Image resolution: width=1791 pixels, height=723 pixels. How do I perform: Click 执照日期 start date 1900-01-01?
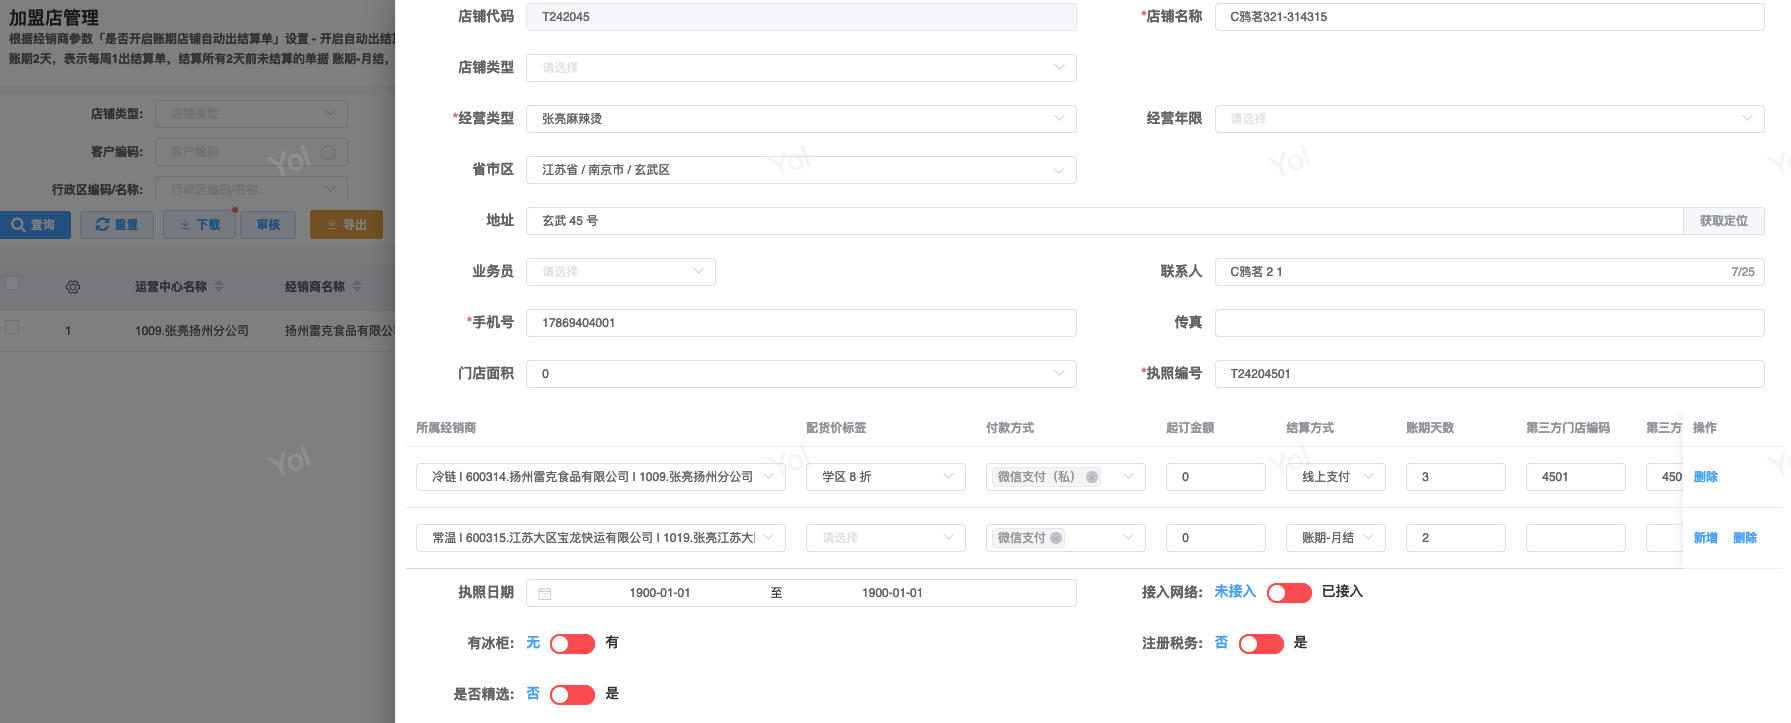pos(660,593)
